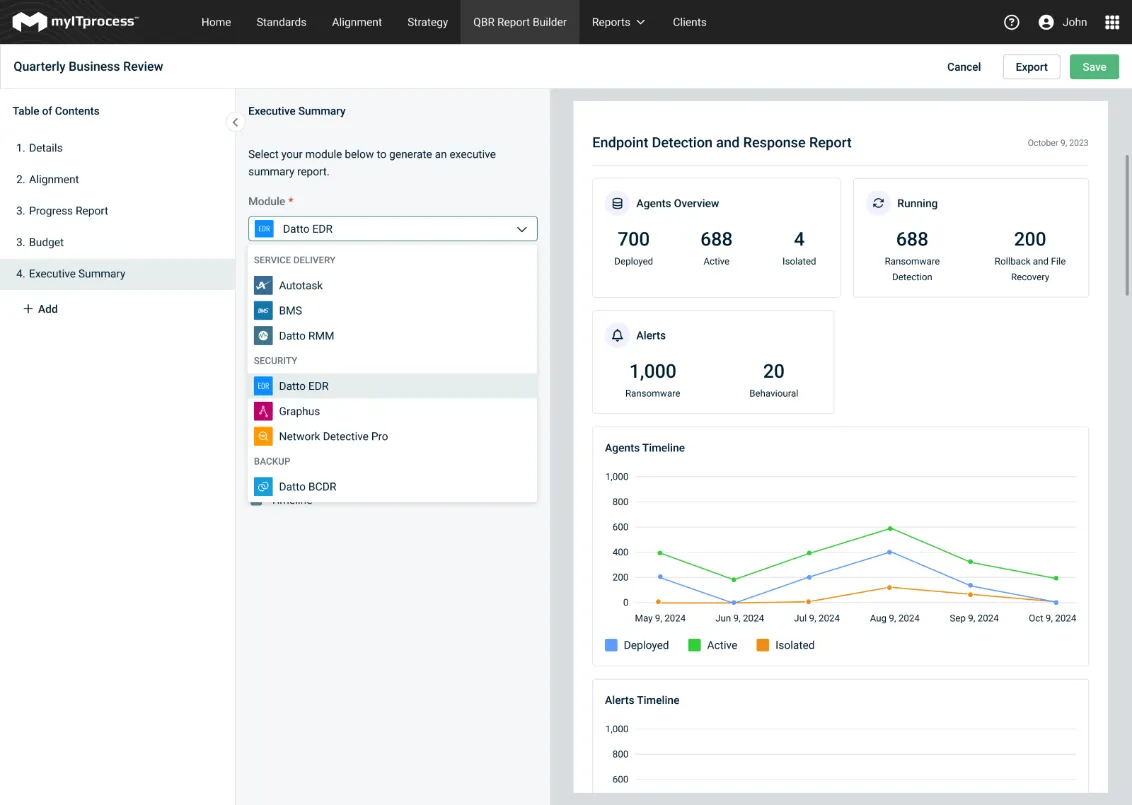Click the Graphus module icon

[263, 411]
